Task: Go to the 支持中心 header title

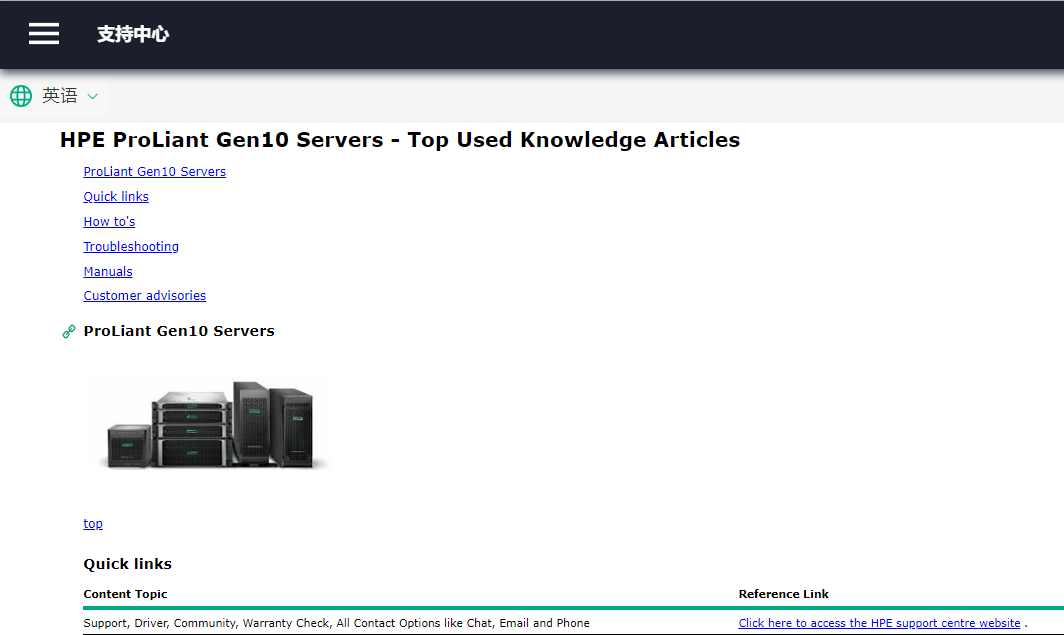Action: tap(133, 34)
